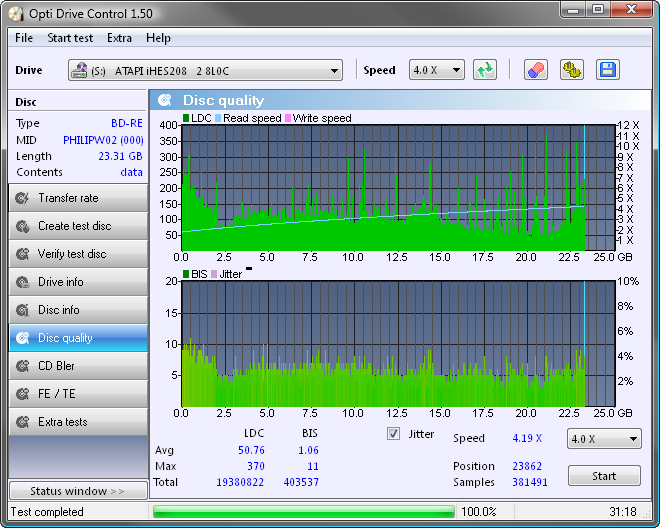Click the disc length 23.31 GB

click(x=120, y=156)
